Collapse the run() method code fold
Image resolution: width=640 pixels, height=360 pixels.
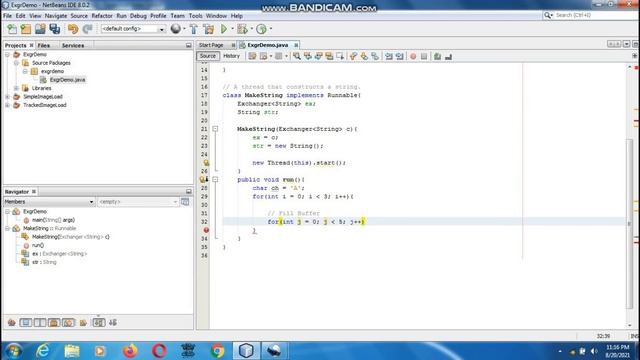215,180
